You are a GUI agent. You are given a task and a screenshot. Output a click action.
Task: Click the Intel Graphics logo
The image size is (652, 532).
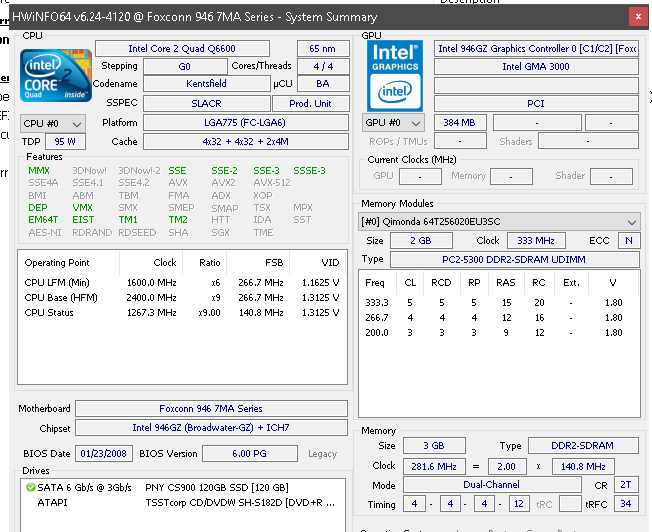(395, 76)
